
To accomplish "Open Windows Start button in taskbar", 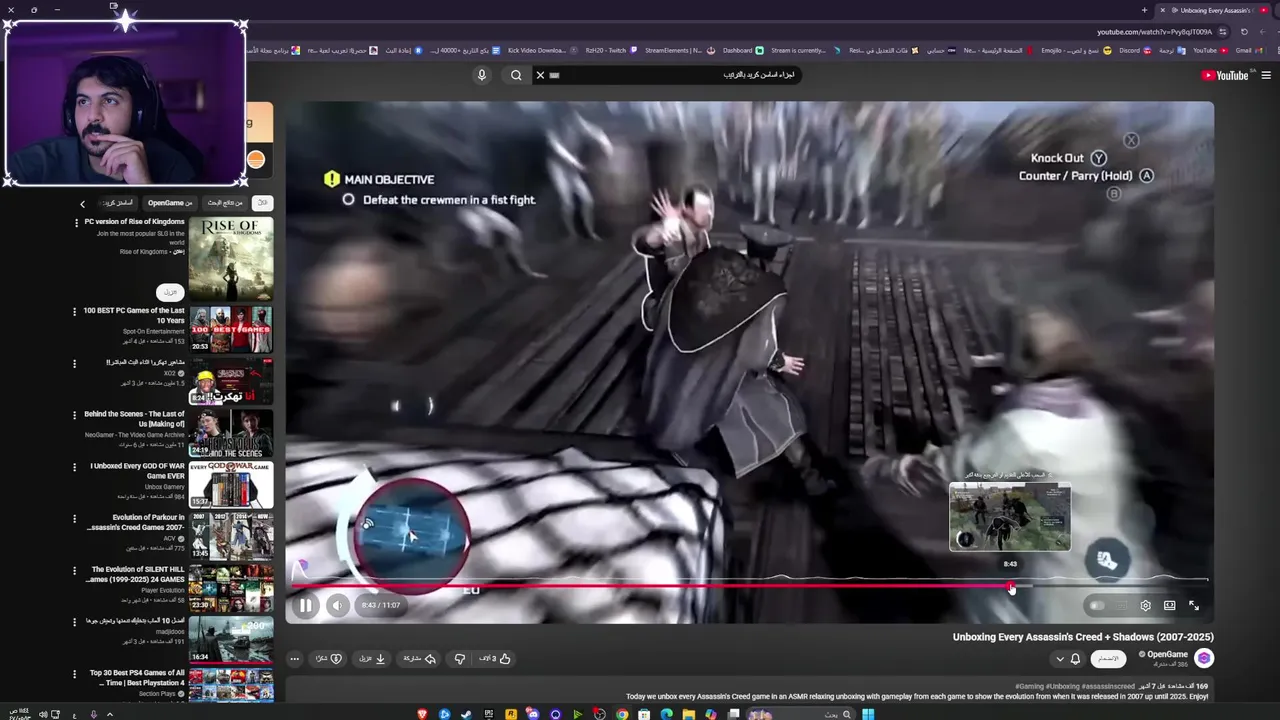I will coord(868,714).
